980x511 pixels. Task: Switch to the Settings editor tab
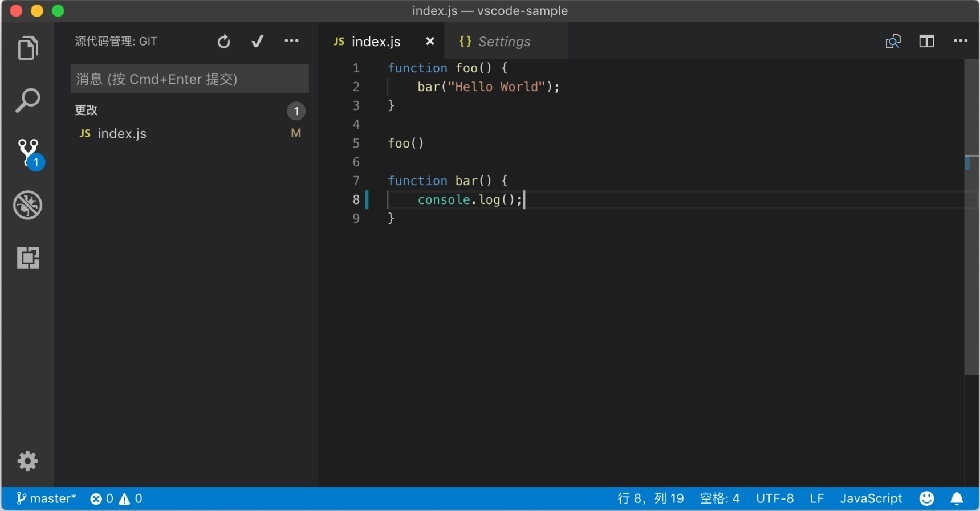click(x=495, y=41)
